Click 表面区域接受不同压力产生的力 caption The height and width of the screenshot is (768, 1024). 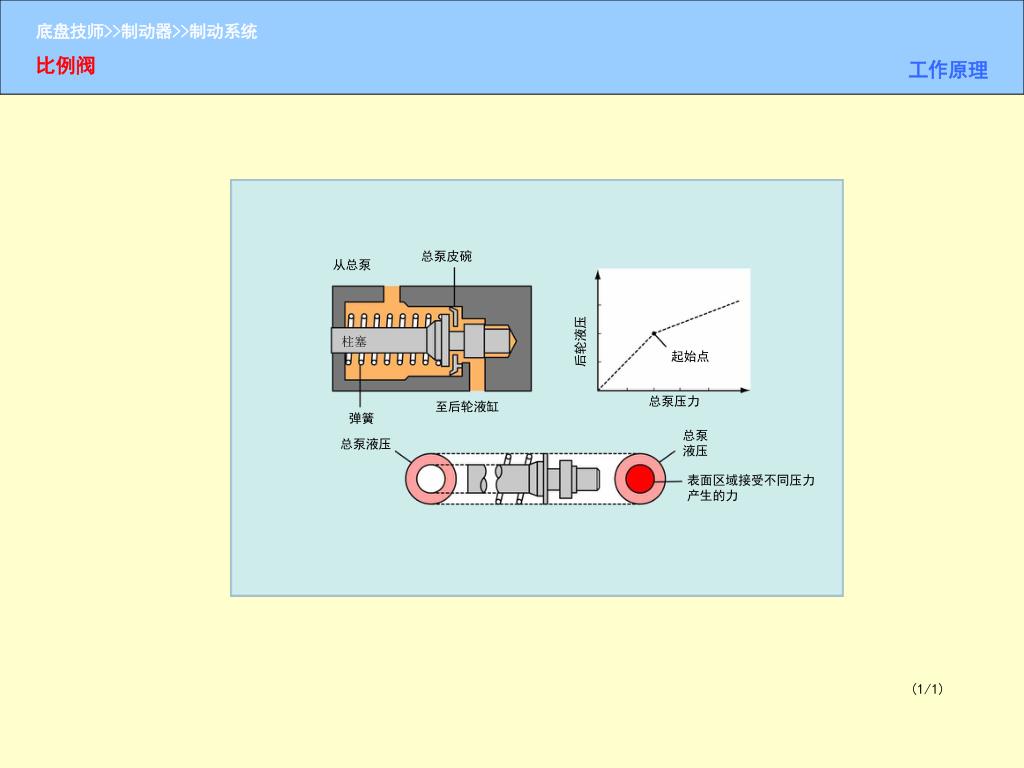point(750,488)
